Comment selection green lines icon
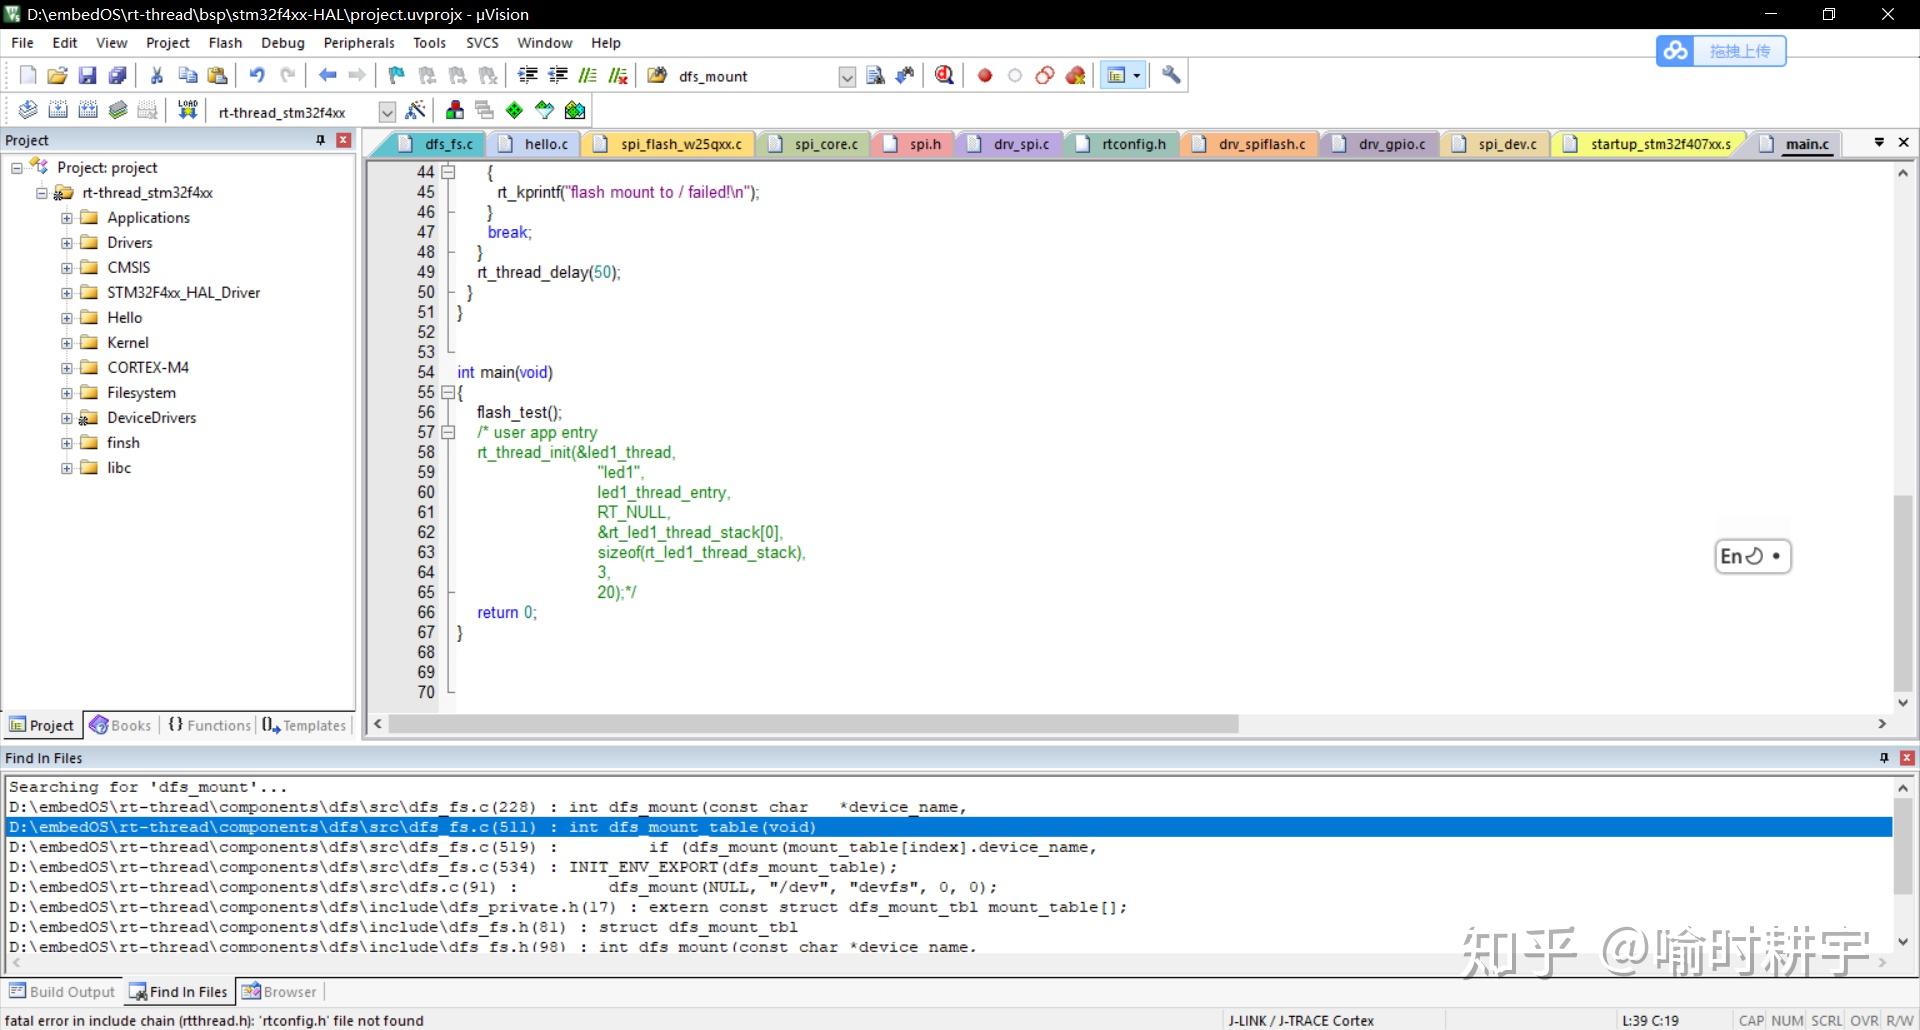 coord(588,76)
